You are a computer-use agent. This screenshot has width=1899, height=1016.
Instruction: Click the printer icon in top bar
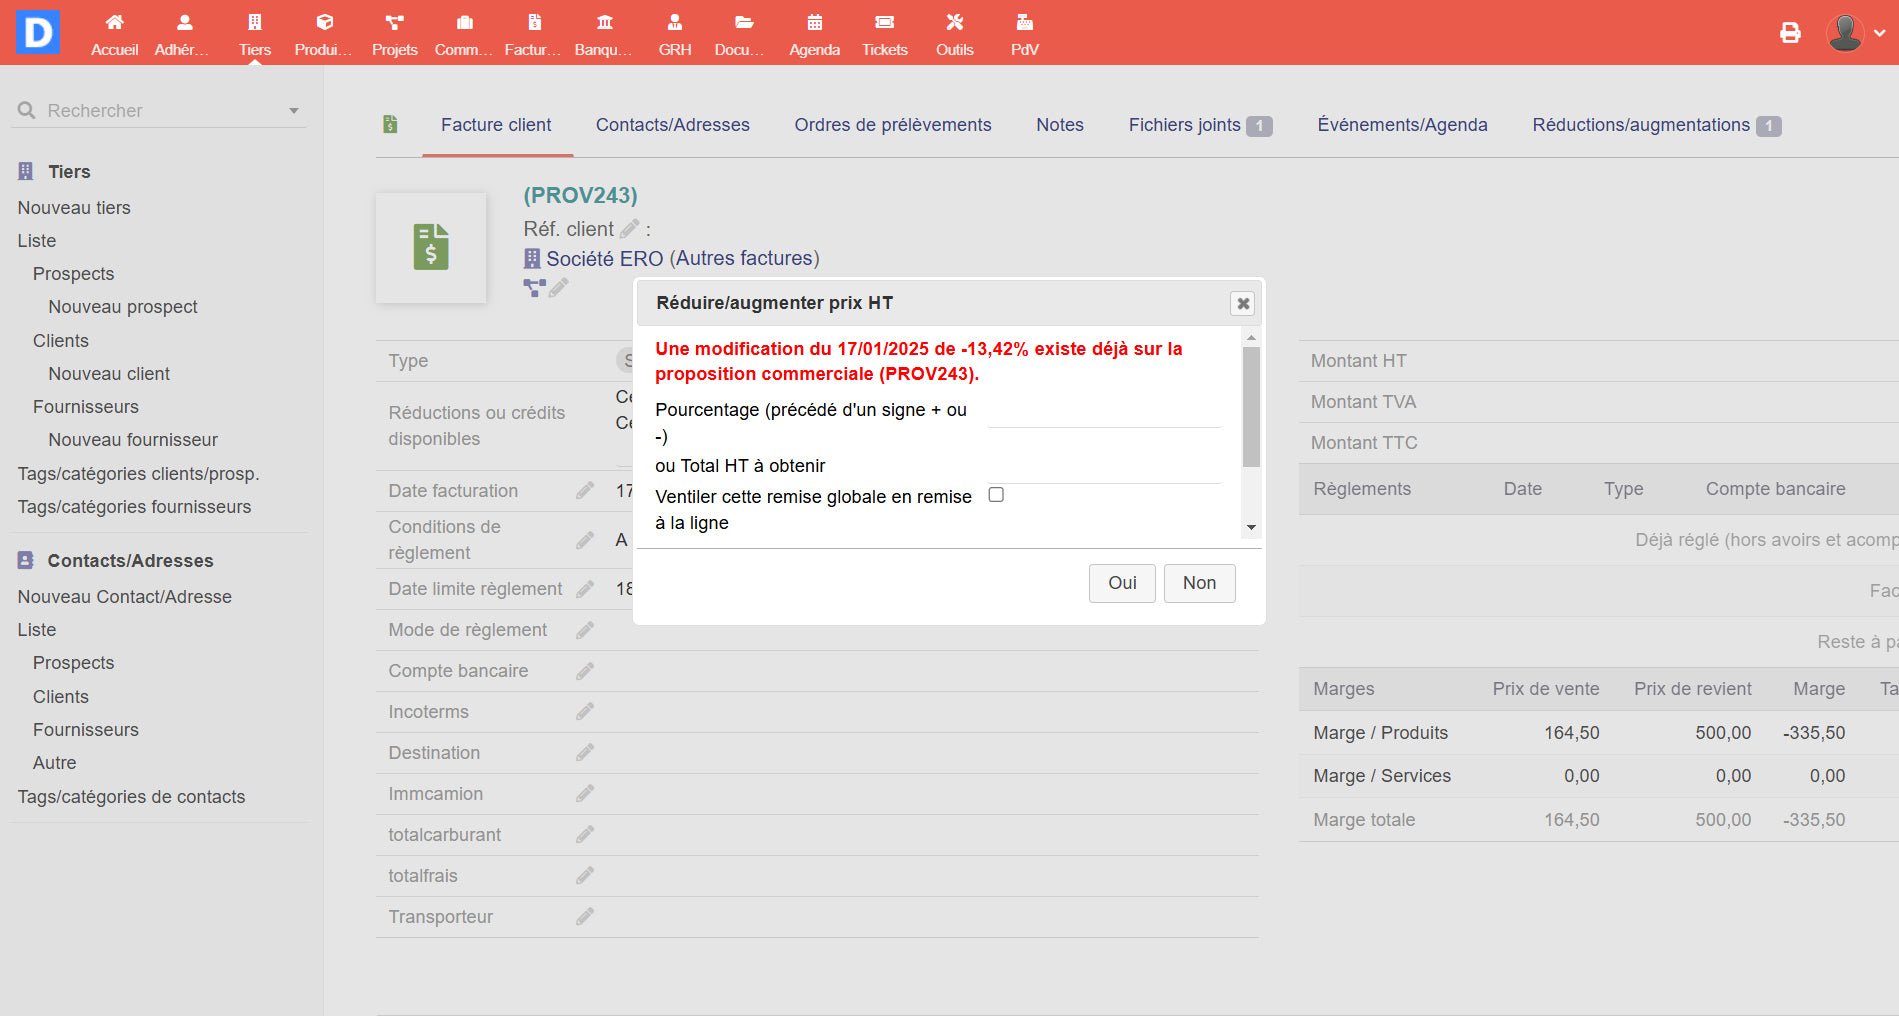coord(1790,33)
